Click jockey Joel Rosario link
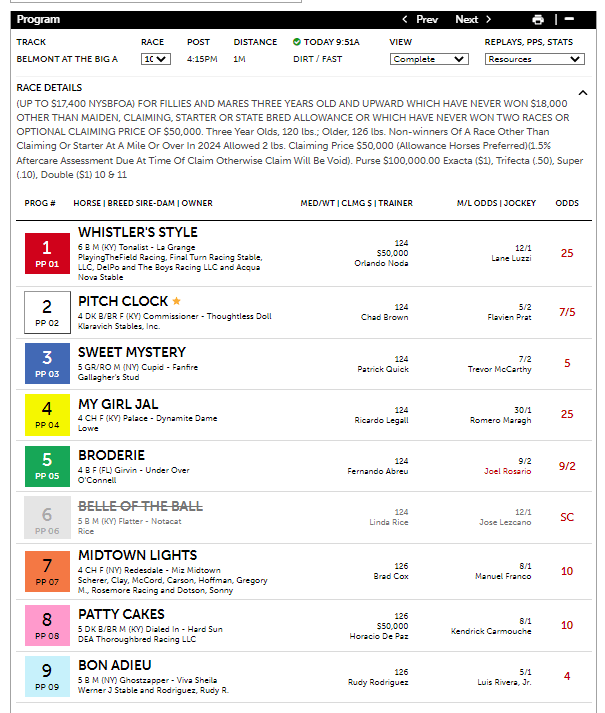 tap(508, 471)
